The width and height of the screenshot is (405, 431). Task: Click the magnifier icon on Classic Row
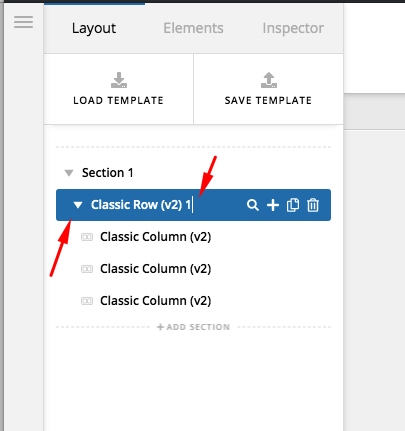coord(253,205)
